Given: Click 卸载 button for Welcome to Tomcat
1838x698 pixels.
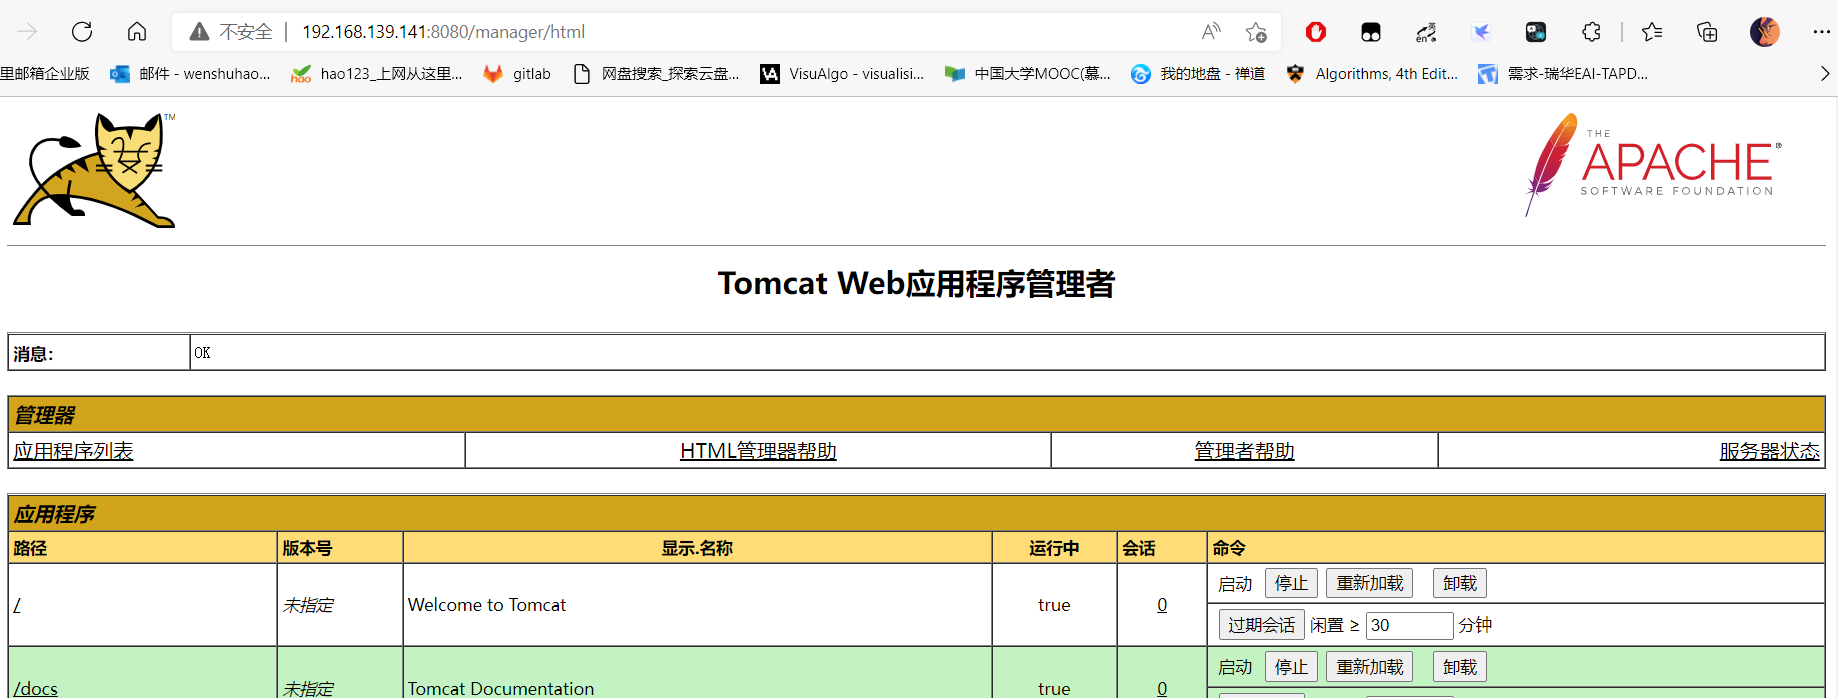Looking at the screenshot, I should [x=1459, y=583].
